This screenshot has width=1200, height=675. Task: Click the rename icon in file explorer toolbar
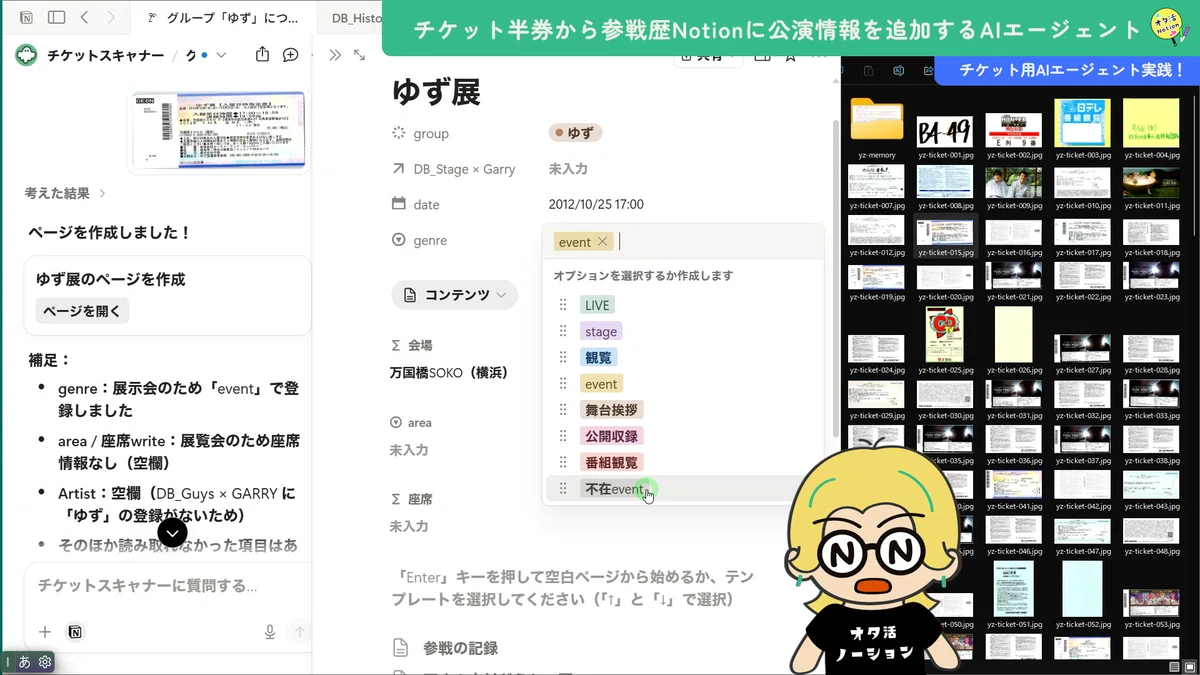pyautogui.click(x=898, y=70)
